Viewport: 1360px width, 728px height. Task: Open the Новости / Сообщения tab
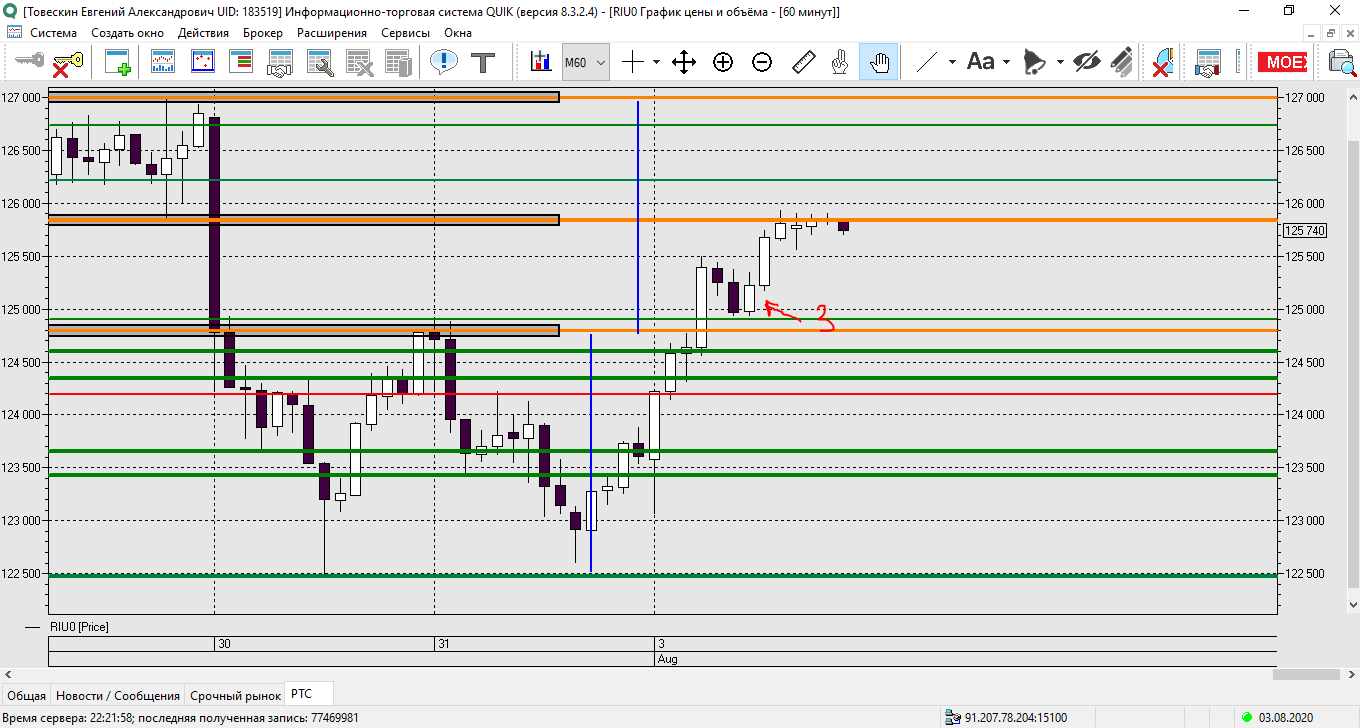click(x=118, y=695)
